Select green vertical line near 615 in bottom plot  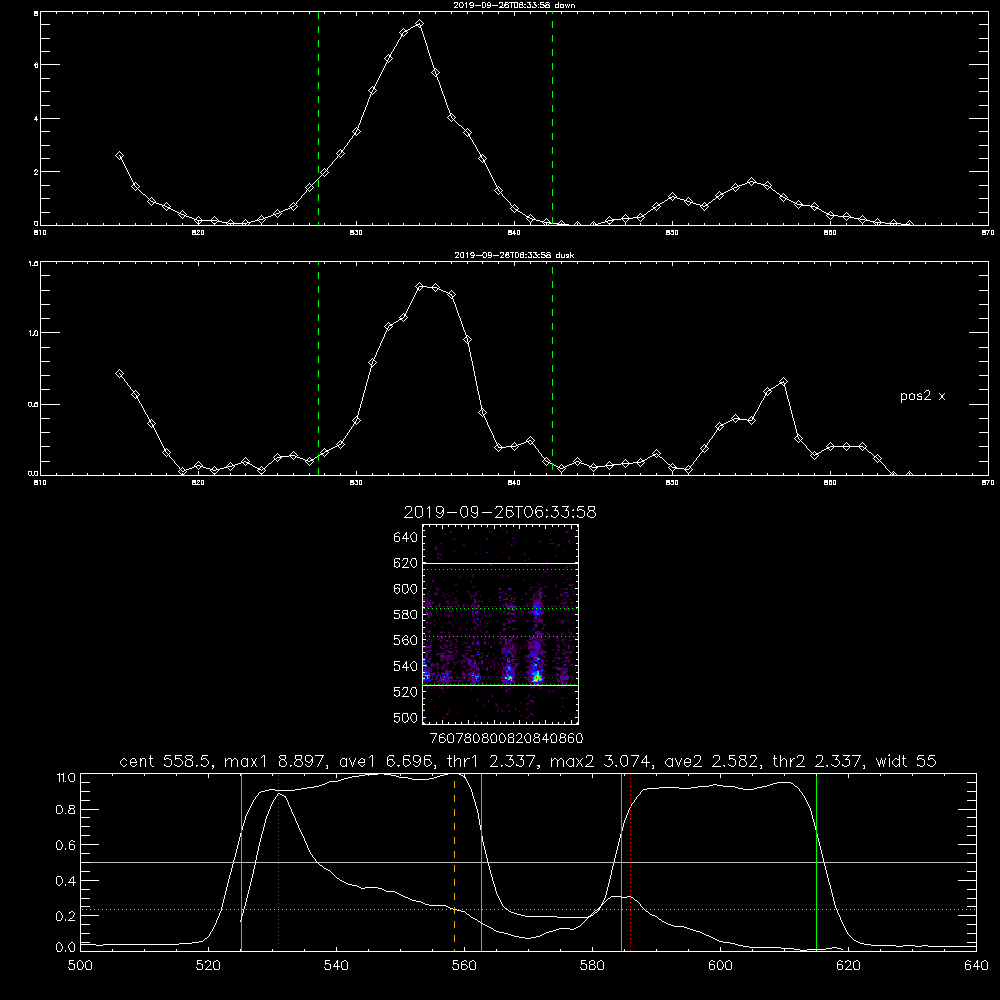(x=816, y=861)
